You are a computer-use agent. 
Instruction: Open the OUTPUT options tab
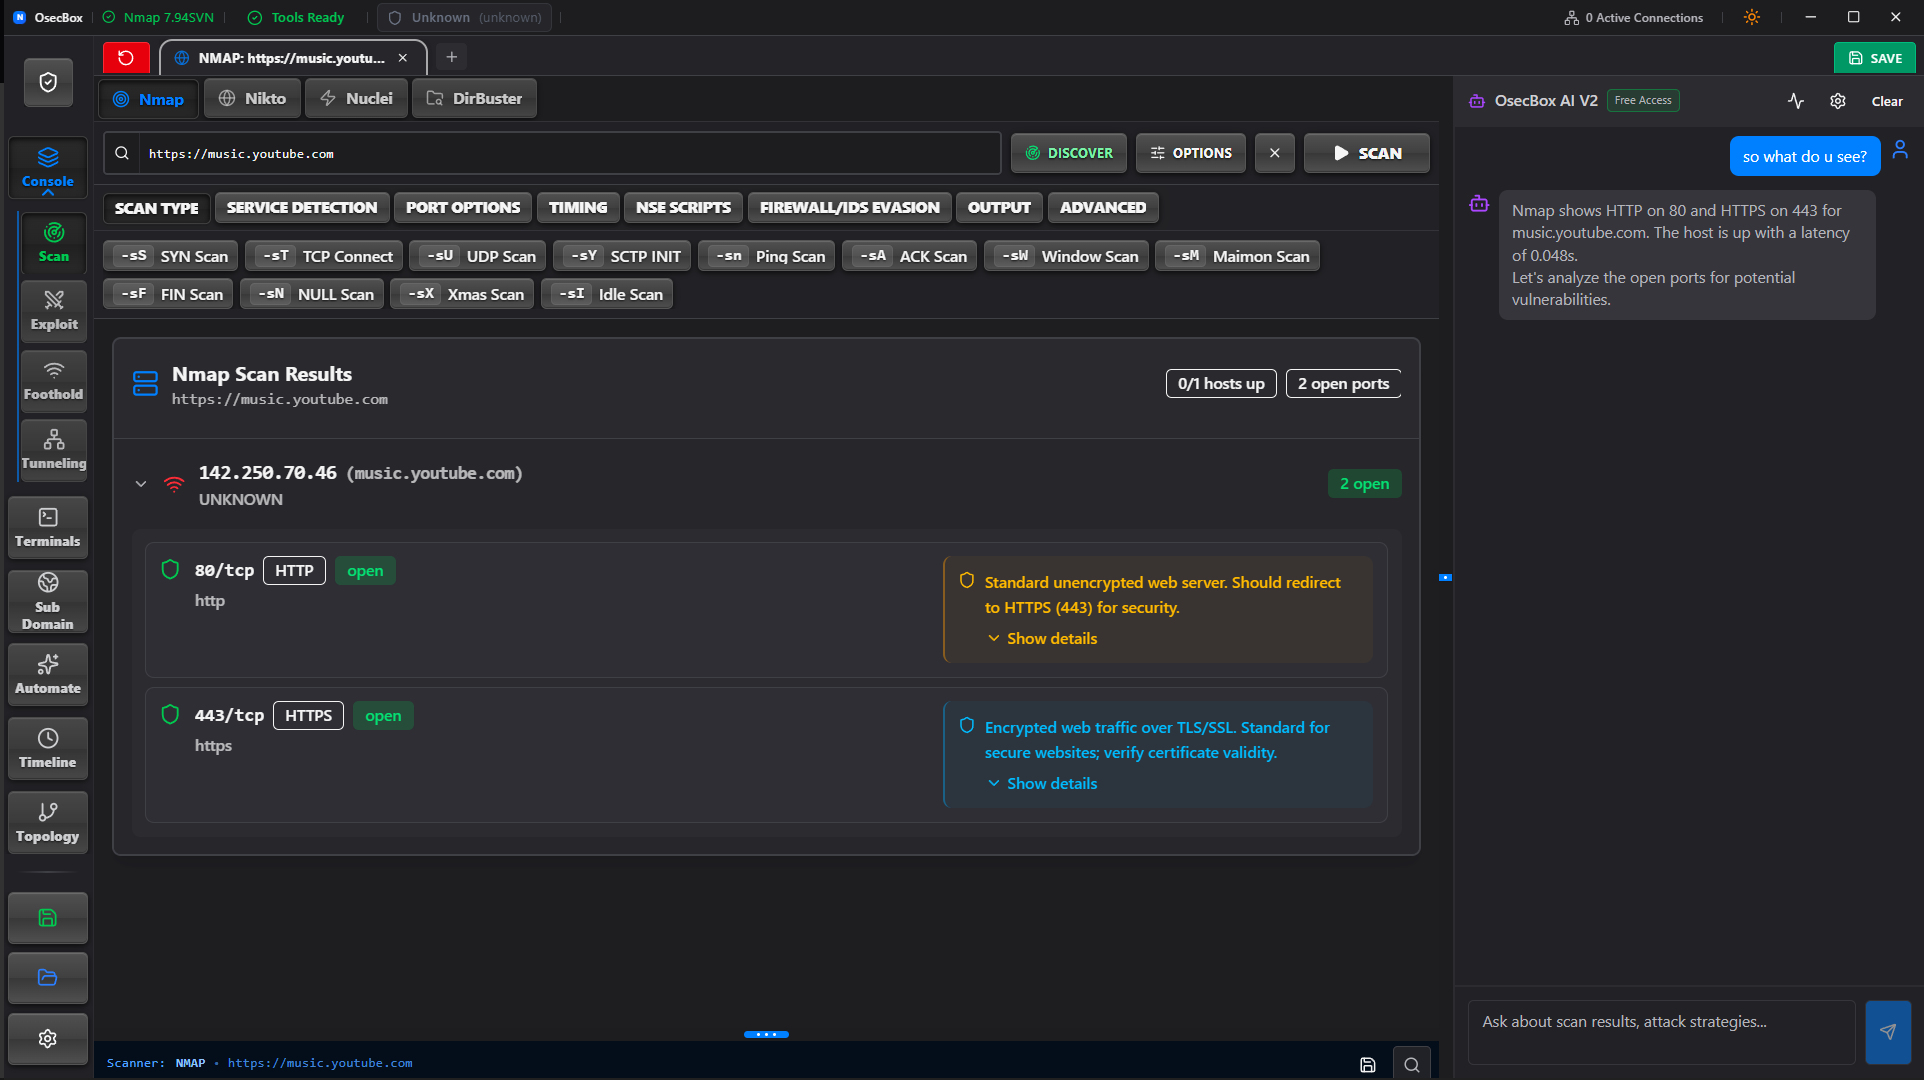click(x=999, y=207)
